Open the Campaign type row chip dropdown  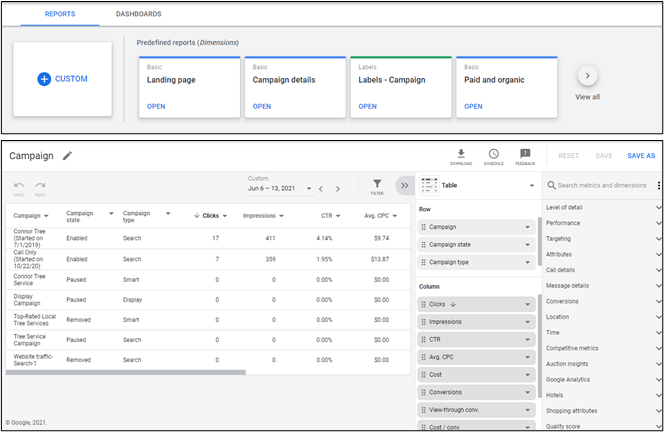tap(528, 262)
